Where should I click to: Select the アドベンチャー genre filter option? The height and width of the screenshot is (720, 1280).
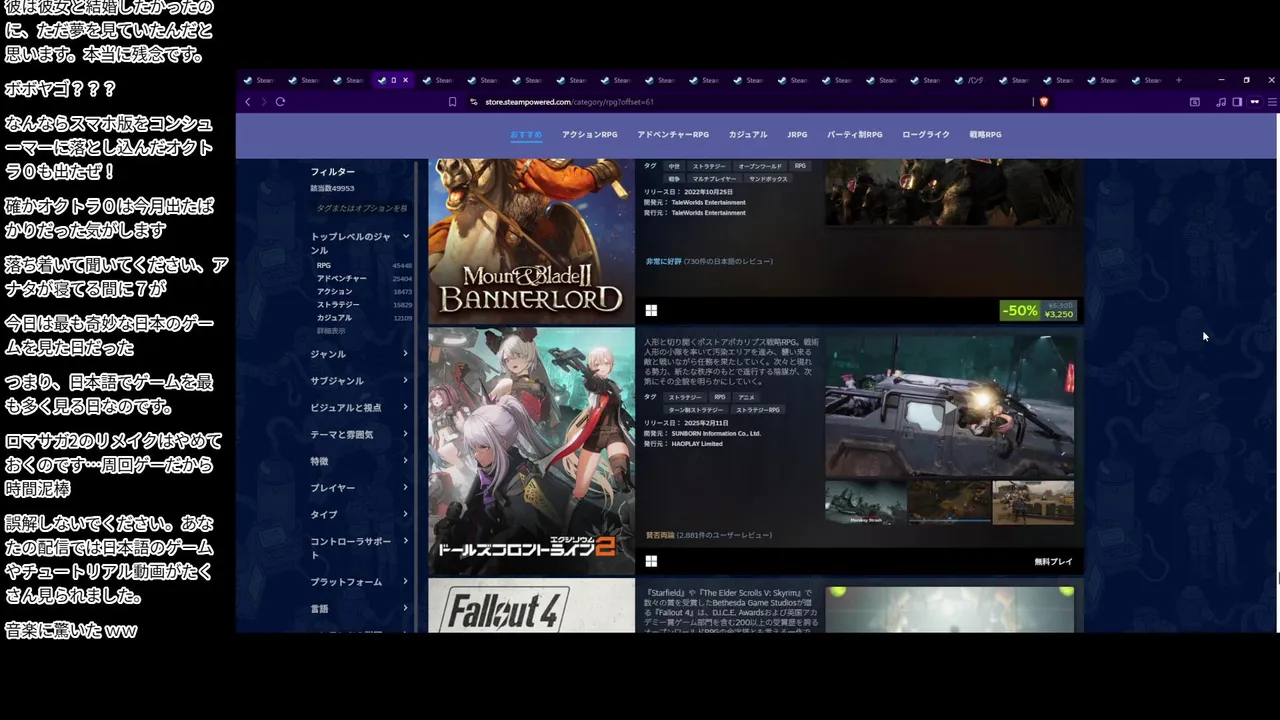(364, 279)
